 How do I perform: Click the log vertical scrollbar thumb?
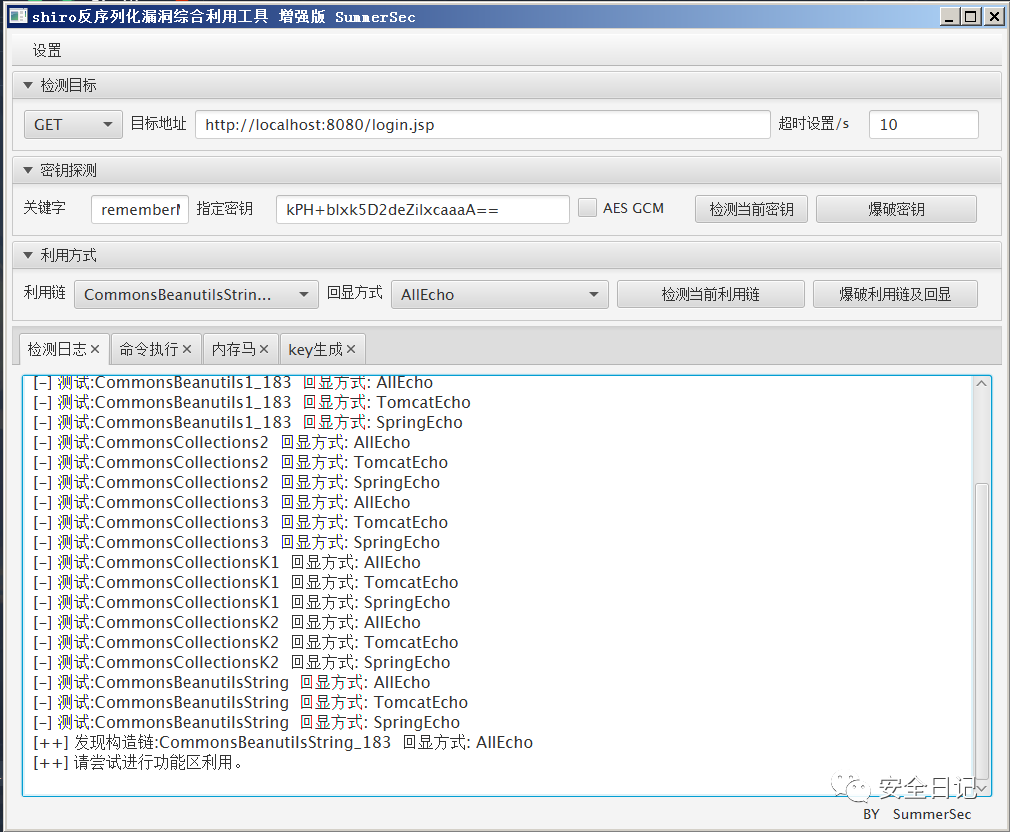pyautogui.click(x=981, y=631)
